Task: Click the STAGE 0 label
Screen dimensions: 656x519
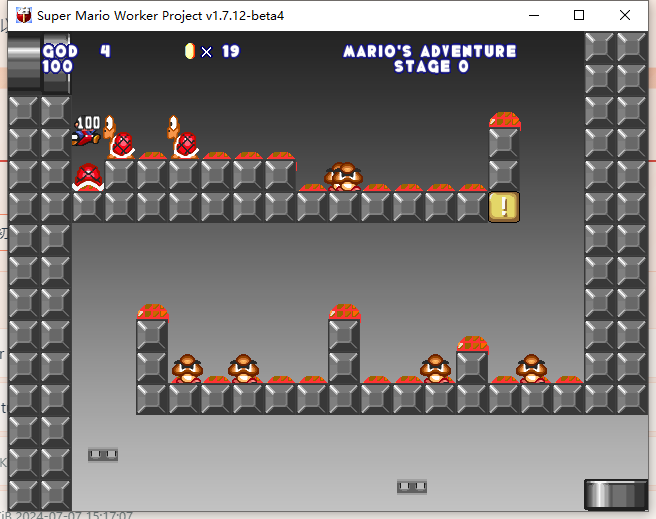Action: (x=430, y=67)
